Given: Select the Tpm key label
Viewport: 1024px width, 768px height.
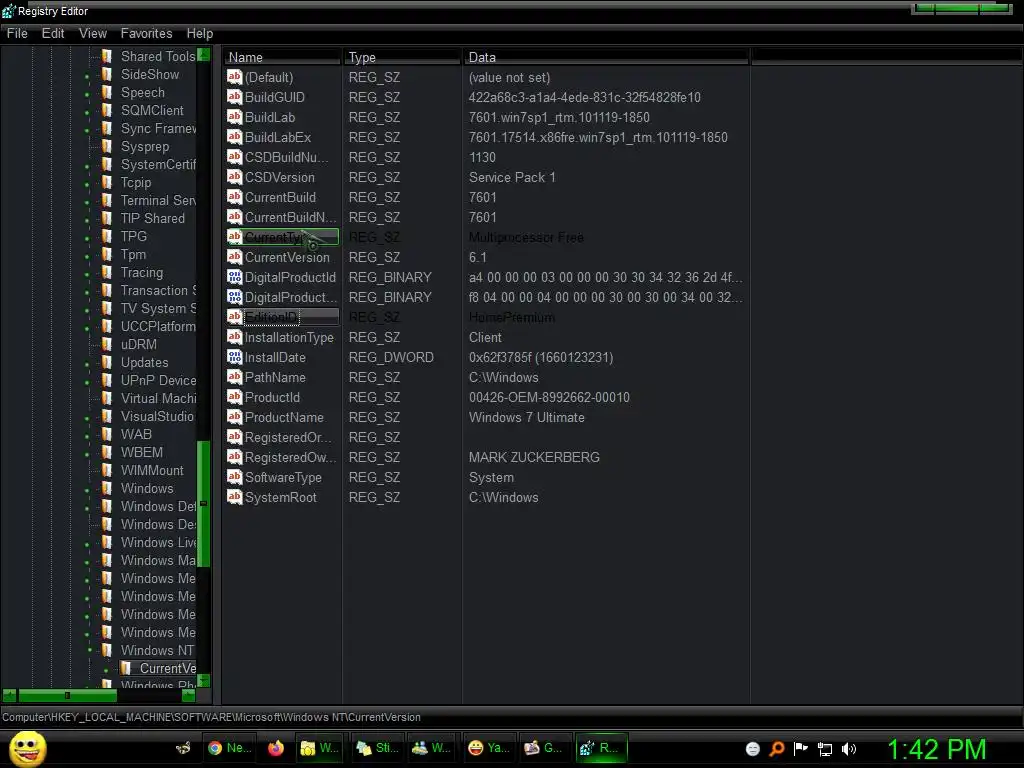Looking at the screenshot, I should pos(133,255).
